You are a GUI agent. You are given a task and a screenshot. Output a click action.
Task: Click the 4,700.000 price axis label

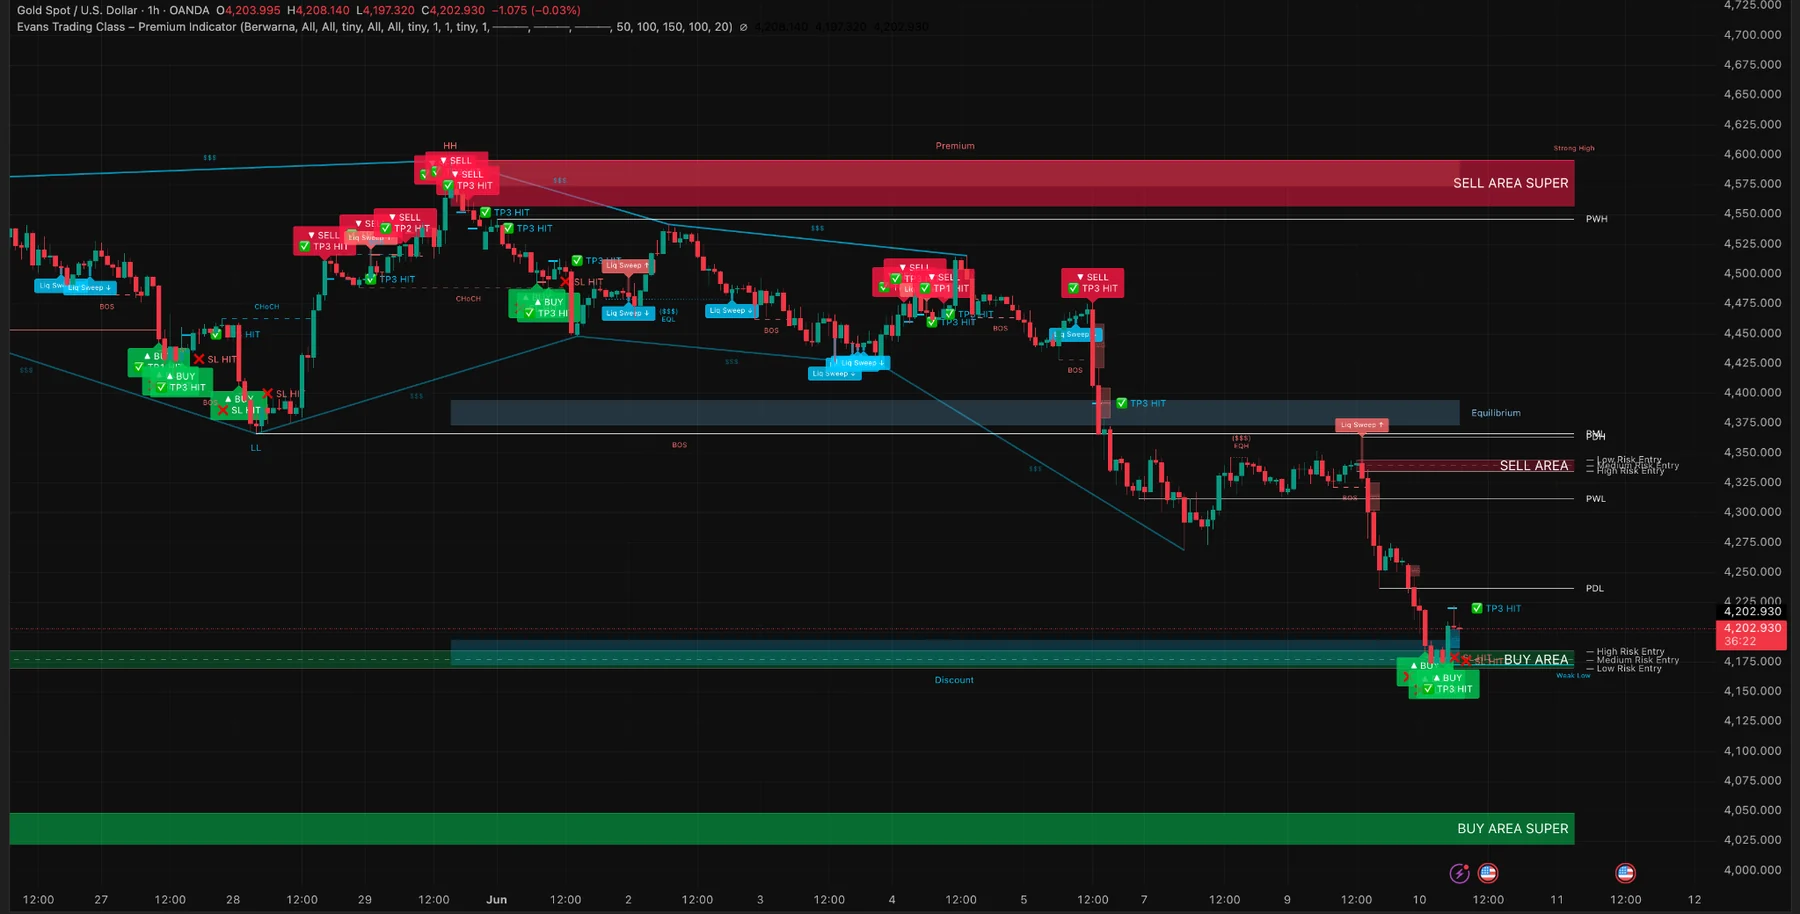click(1752, 34)
